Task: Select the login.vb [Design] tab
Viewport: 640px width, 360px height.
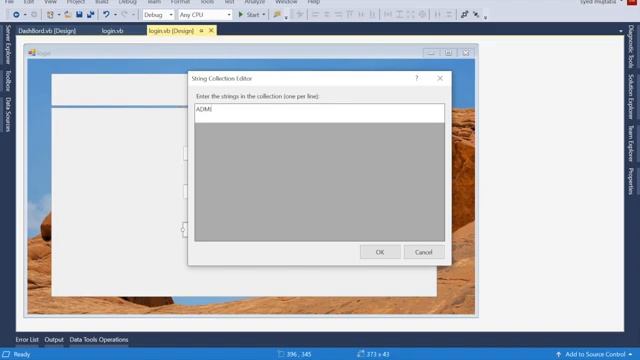Action: [x=171, y=31]
